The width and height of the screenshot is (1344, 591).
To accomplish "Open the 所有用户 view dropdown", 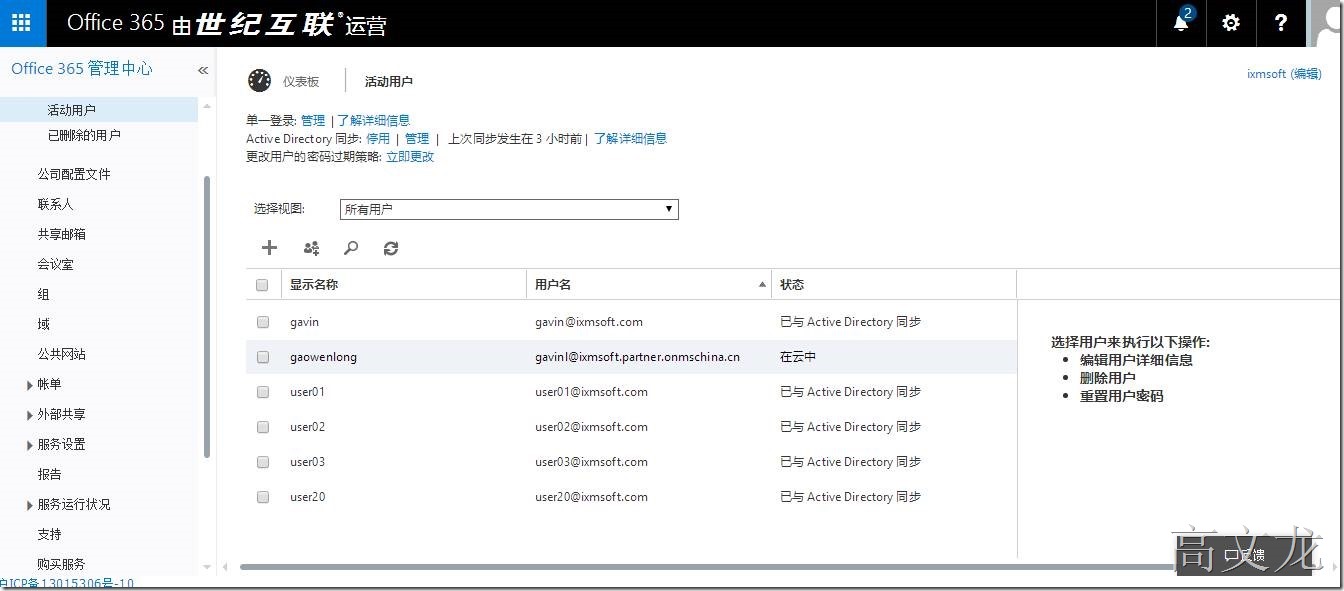I will tap(509, 209).
